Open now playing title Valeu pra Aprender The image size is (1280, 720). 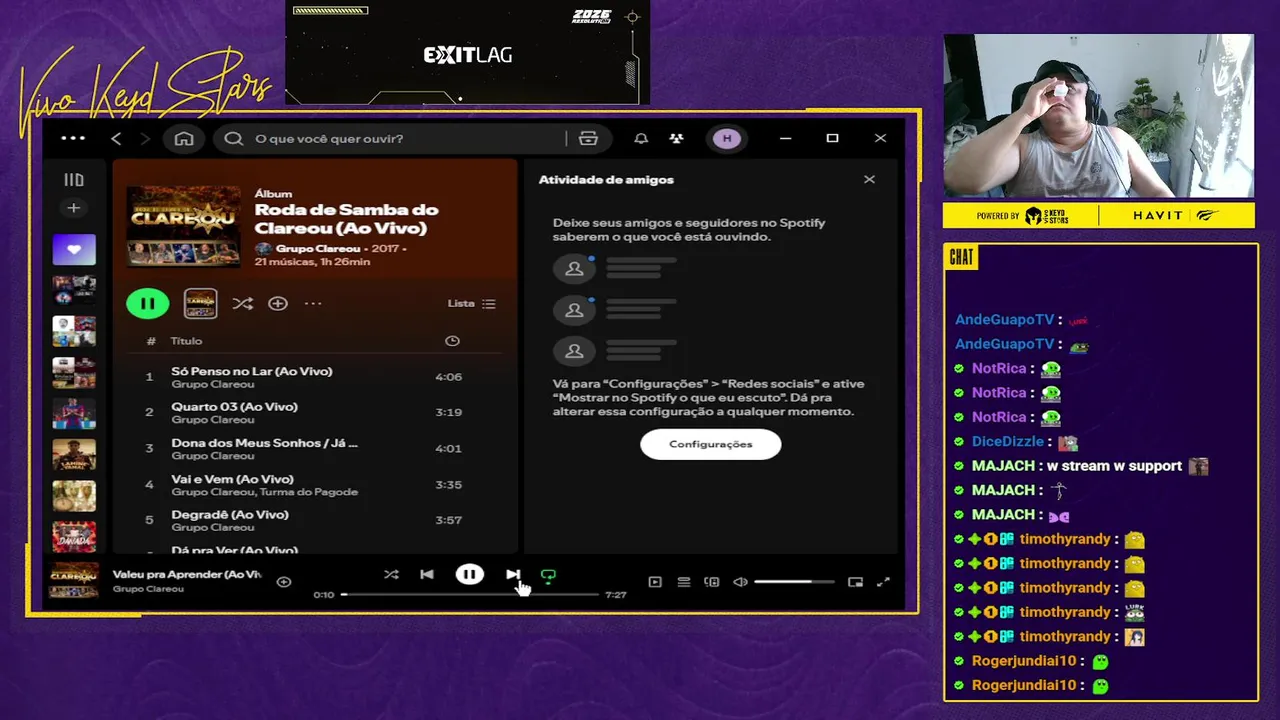click(187, 574)
